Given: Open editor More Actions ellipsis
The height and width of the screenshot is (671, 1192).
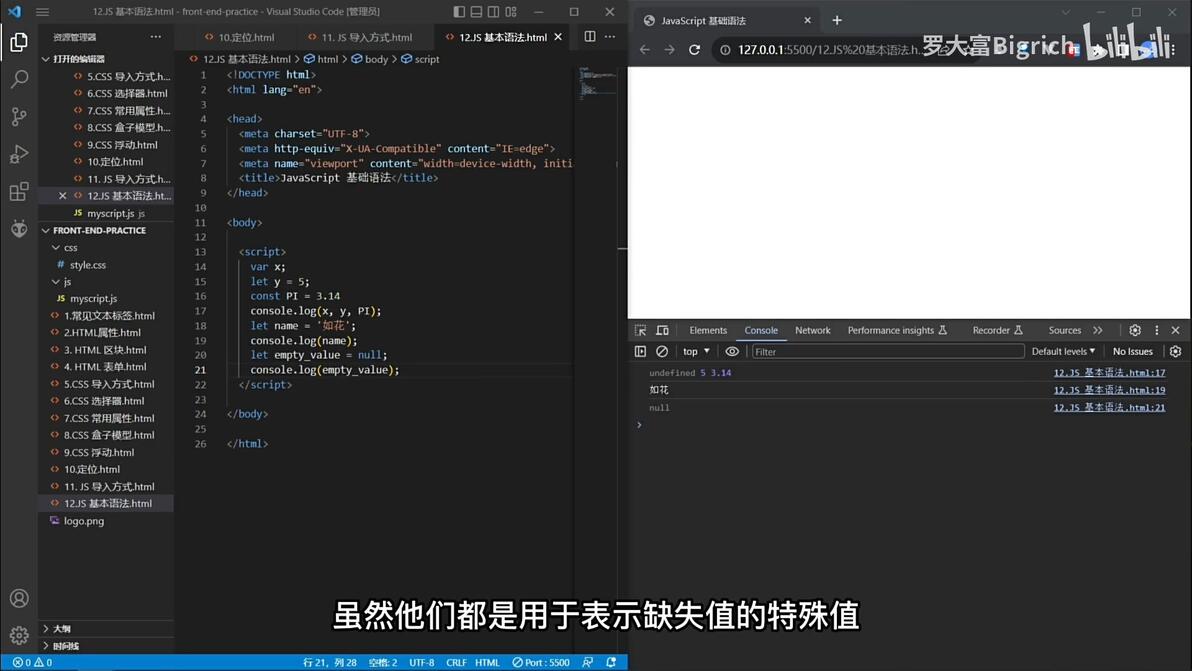Looking at the screenshot, I should 610,36.
